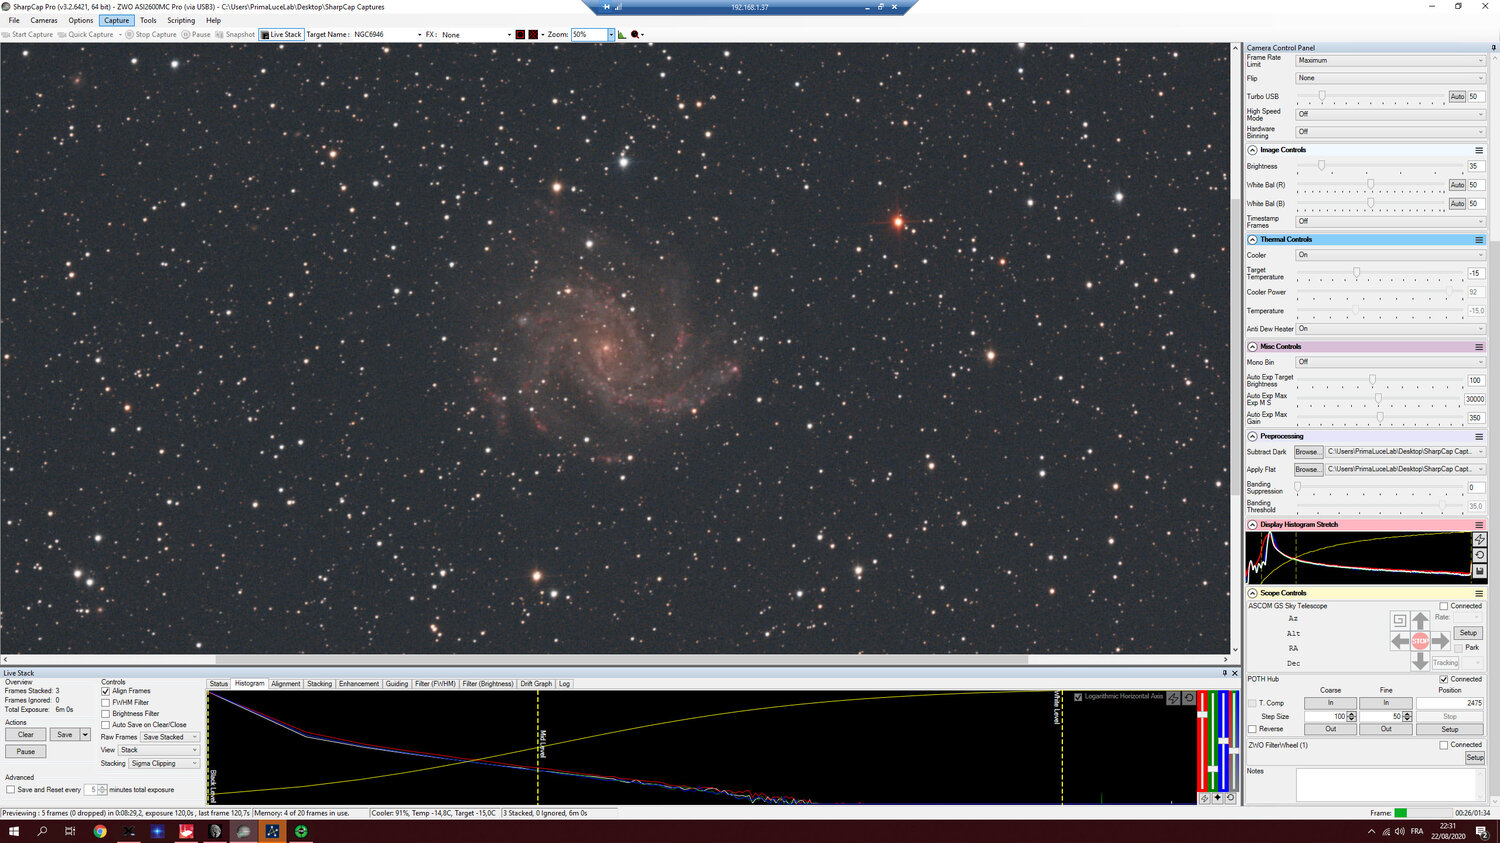Collapse the Thermal Controls section
Viewport: 1500px width, 843px height.
click(x=1252, y=240)
